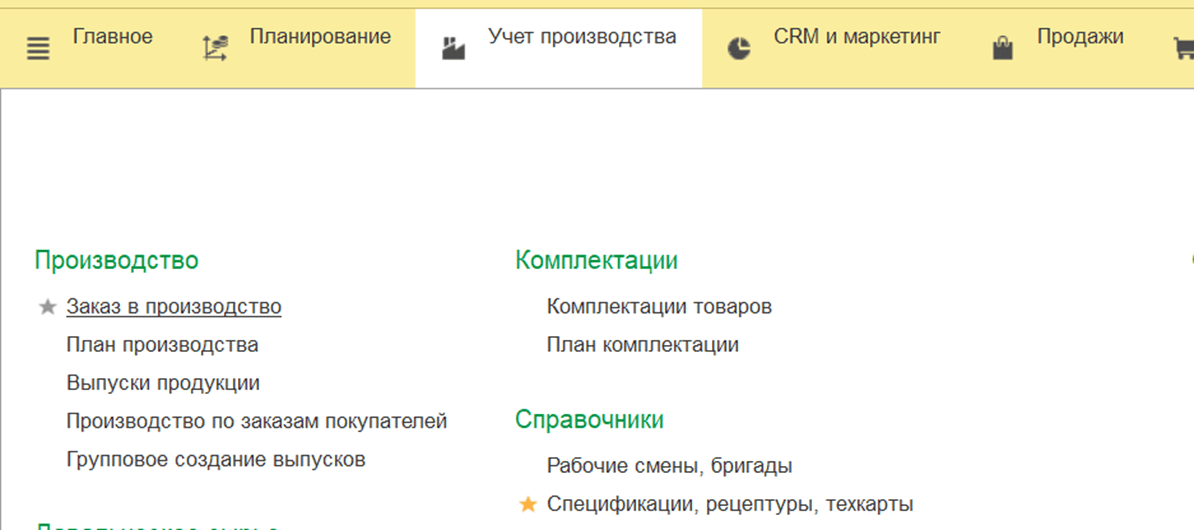
Task: Open Рабочие смены, бригады reference
Action: [669, 466]
